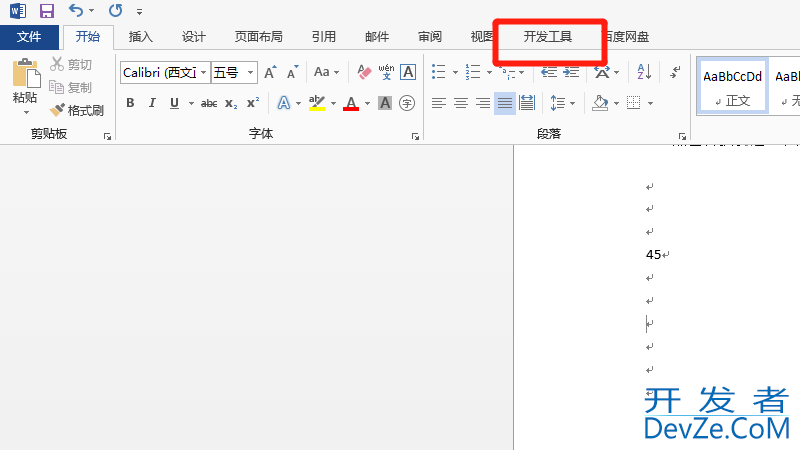Click the enclosed character 字 icon
Screen dimensions: 800x450
point(407,103)
